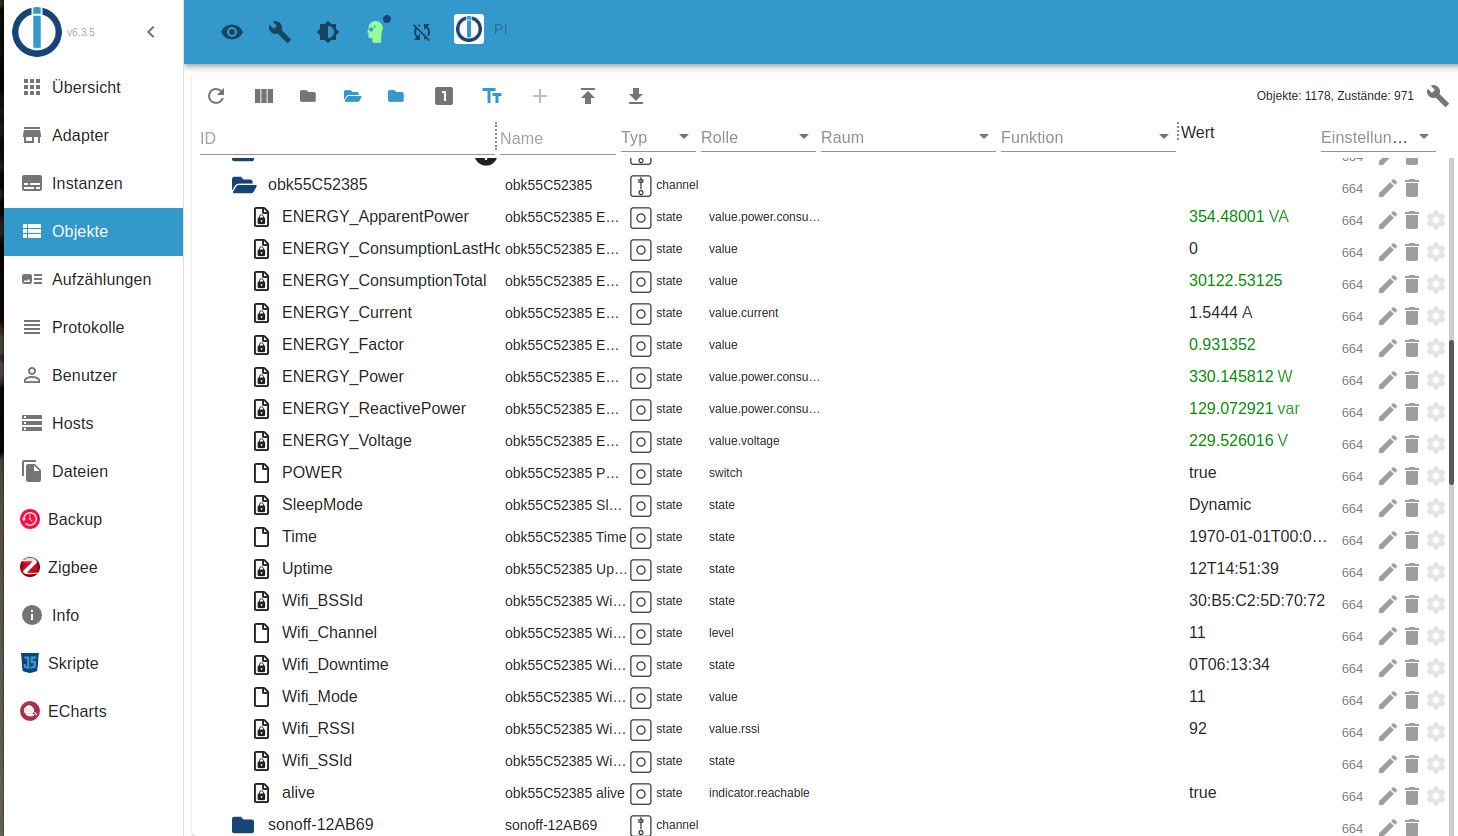Toggle expert mode head icon
The width and height of the screenshot is (1458, 836).
[x=376, y=31]
